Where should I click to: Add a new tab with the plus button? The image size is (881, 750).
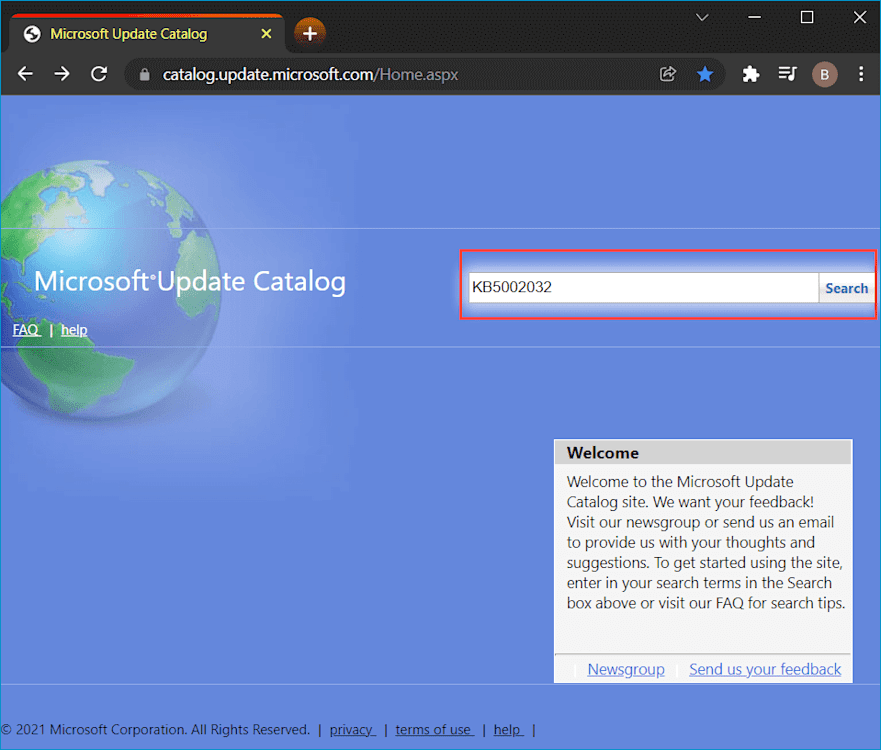[310, 33]
